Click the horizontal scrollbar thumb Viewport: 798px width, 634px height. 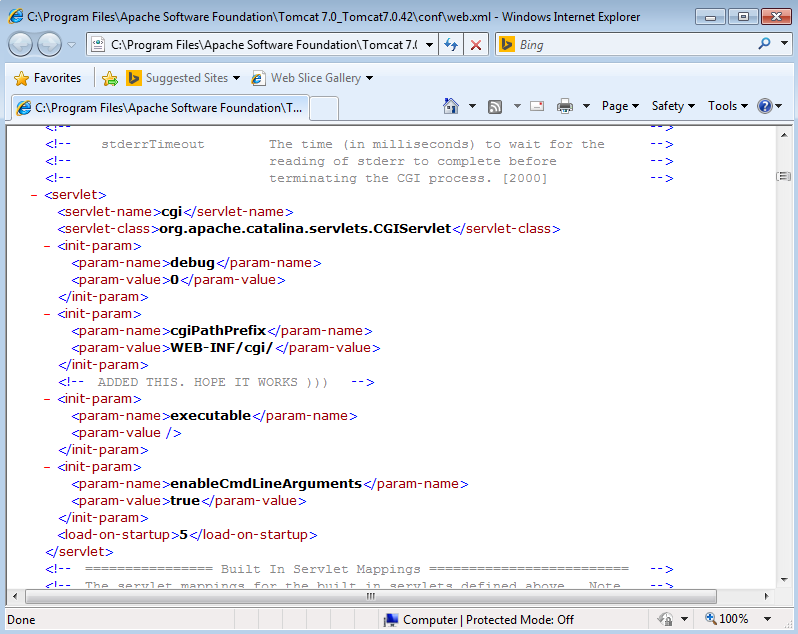point(371,596)
